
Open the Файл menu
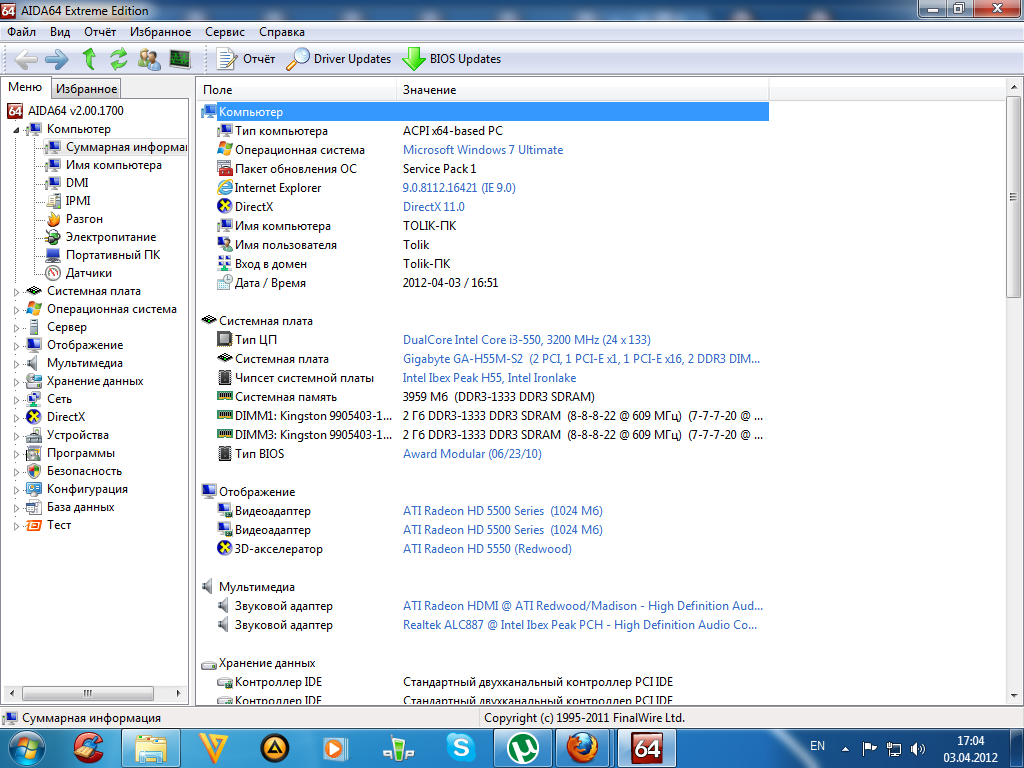coord(22,32)
